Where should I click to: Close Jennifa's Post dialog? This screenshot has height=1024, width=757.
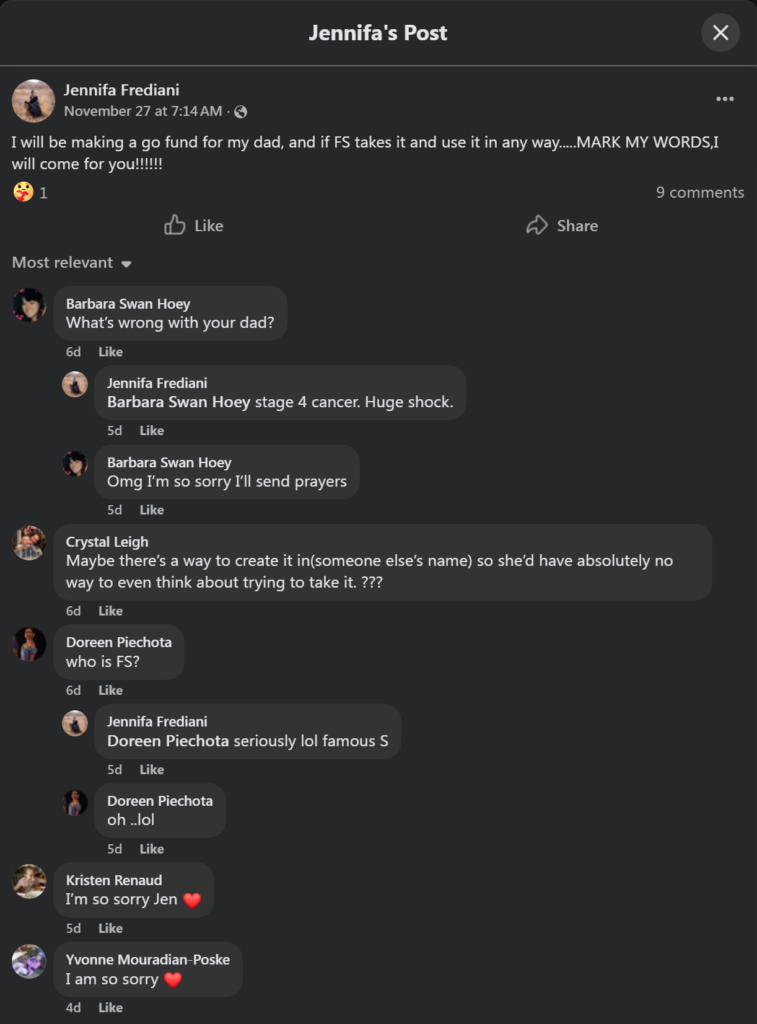tap(720, 33)
